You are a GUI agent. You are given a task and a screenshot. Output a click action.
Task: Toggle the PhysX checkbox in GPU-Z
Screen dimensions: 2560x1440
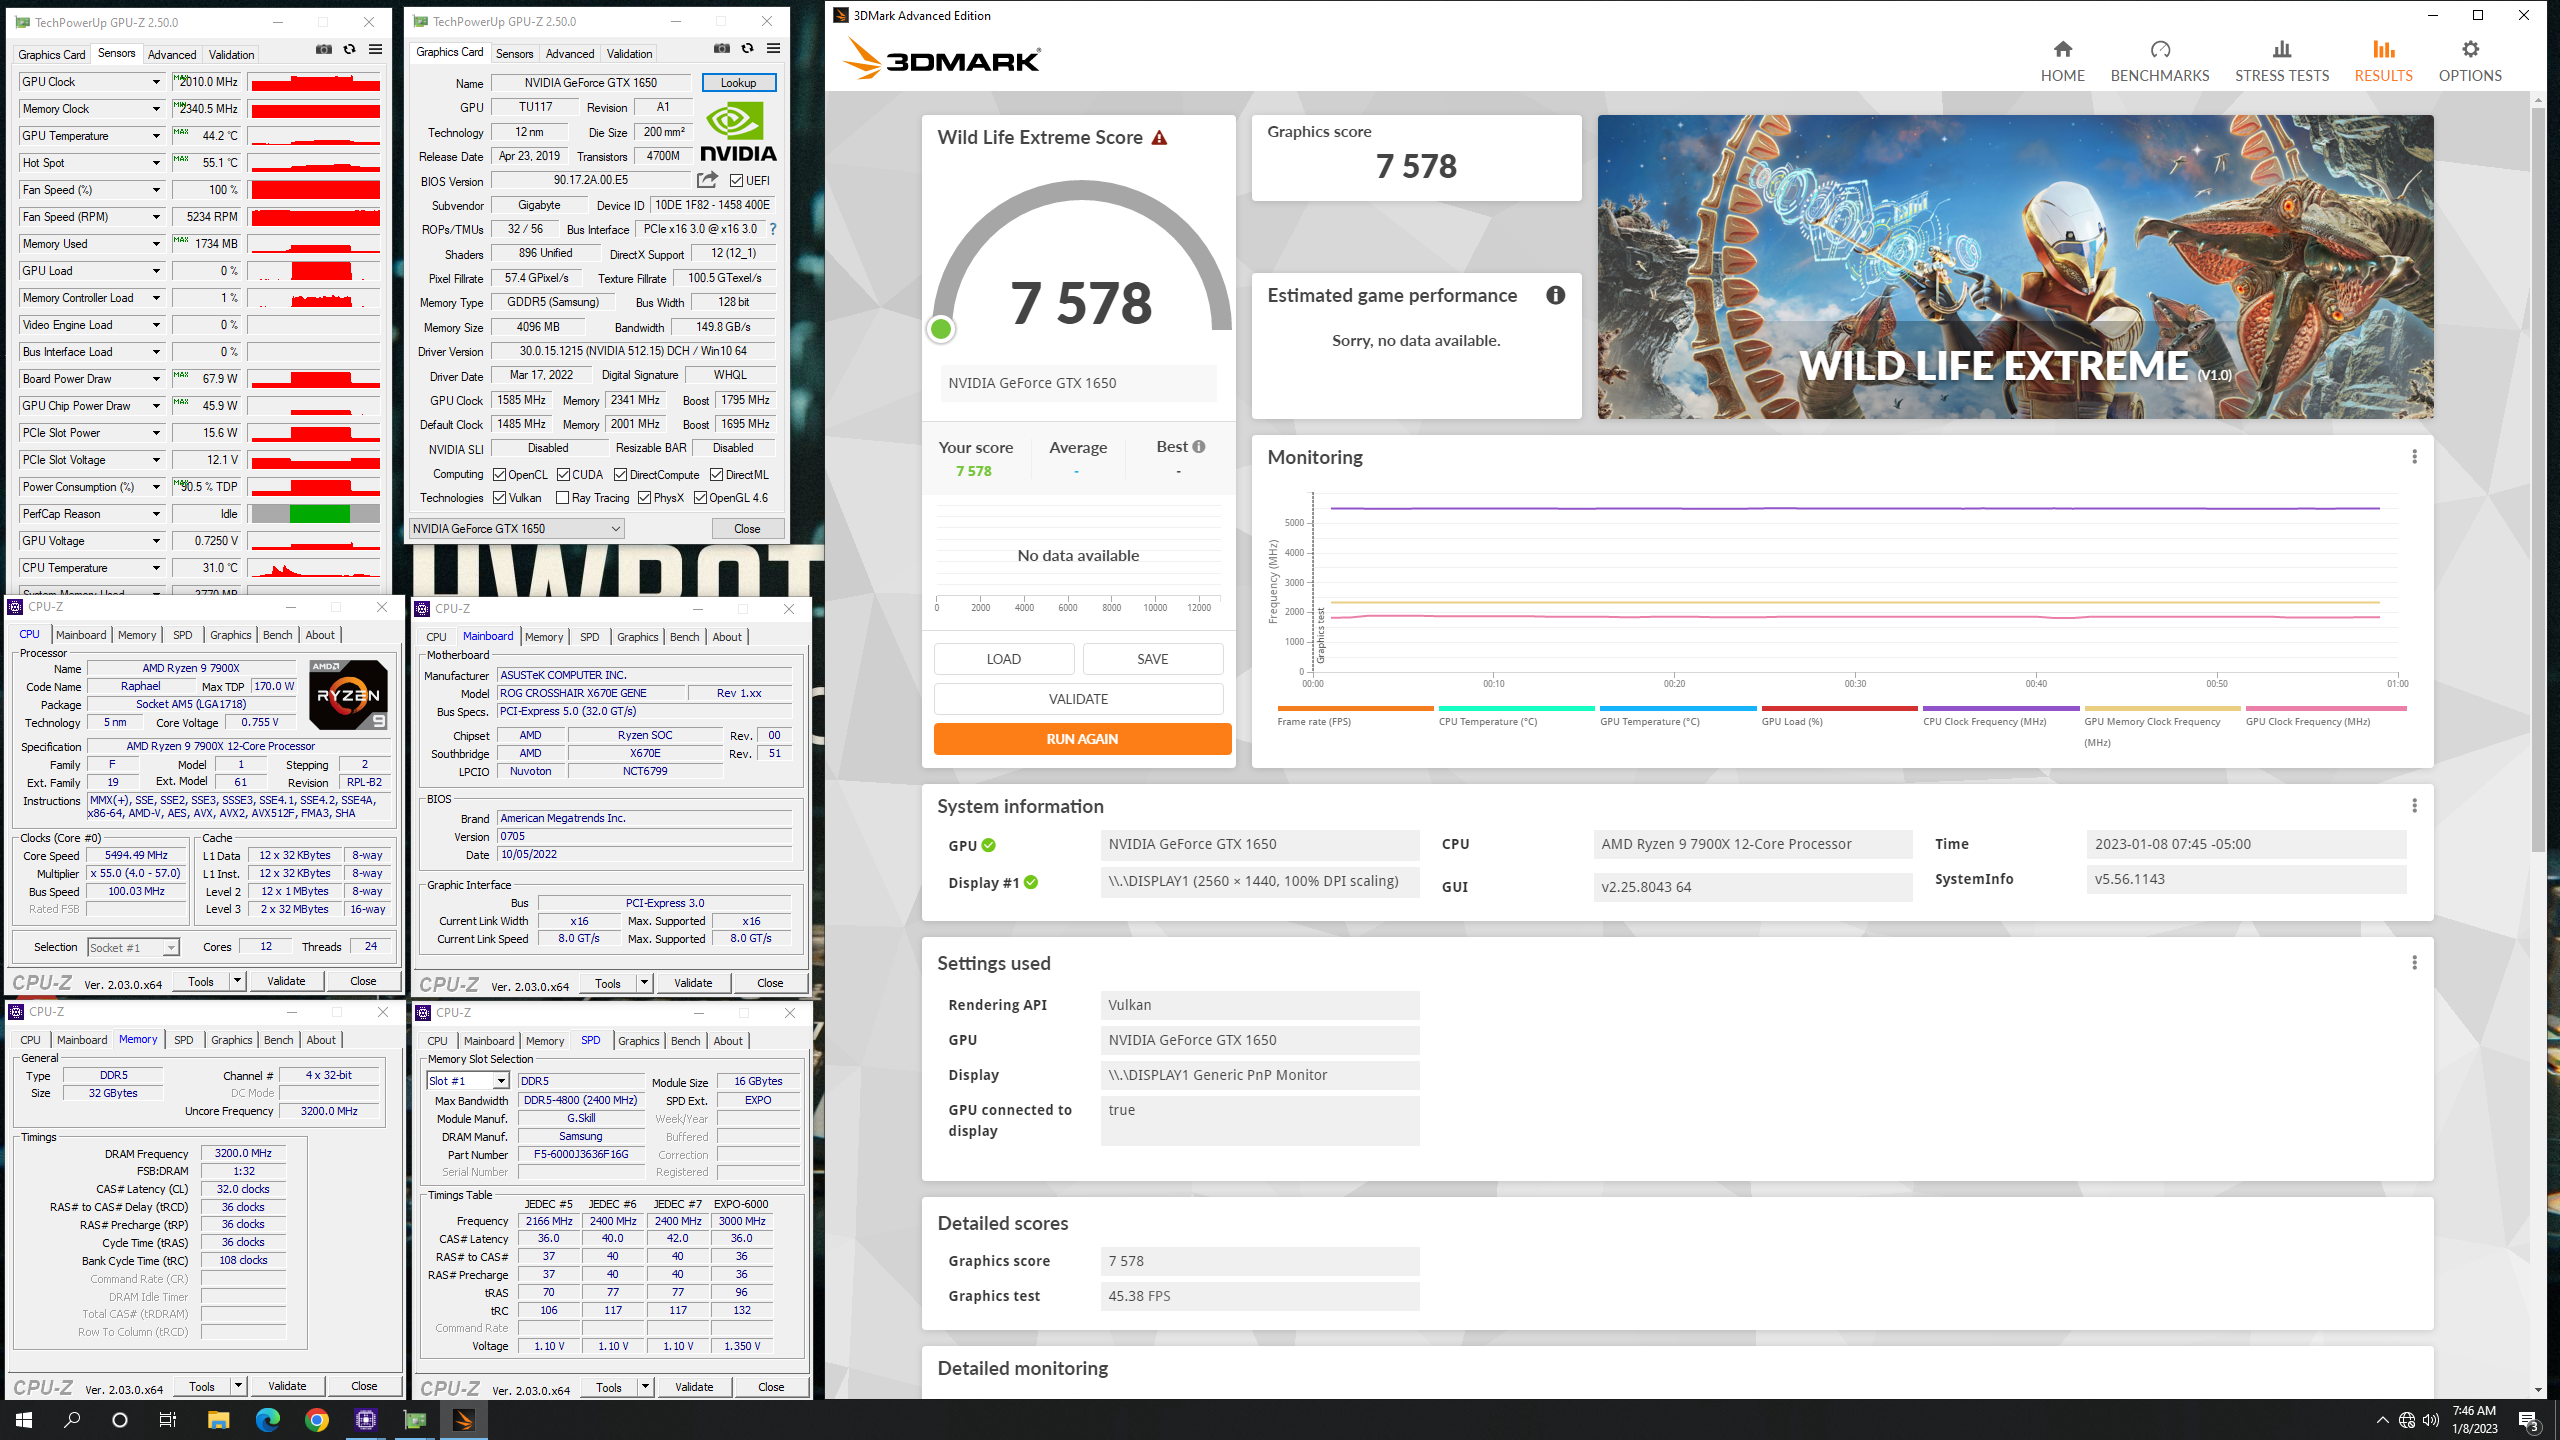pyautogui.click(x=644, y=498)
